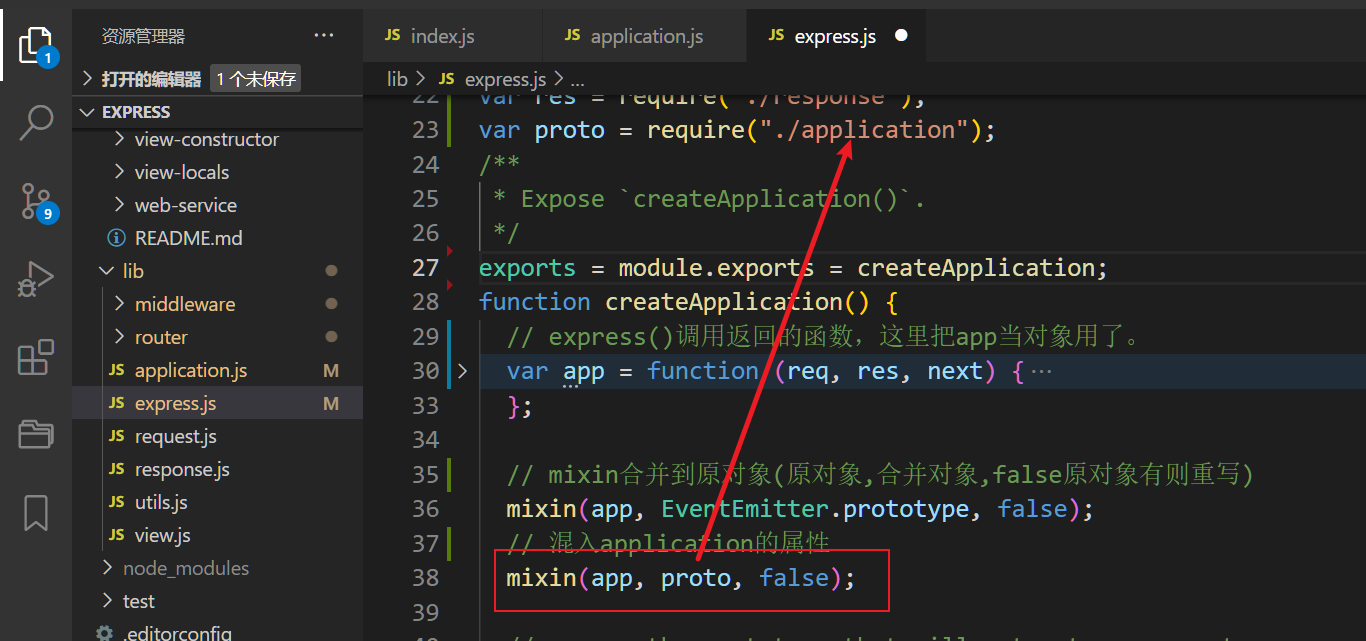The height and width of the screenshot is (641, 1366).
Task: Open the Bookmarks icon in activity bar
Action: (x=36, y=512)
